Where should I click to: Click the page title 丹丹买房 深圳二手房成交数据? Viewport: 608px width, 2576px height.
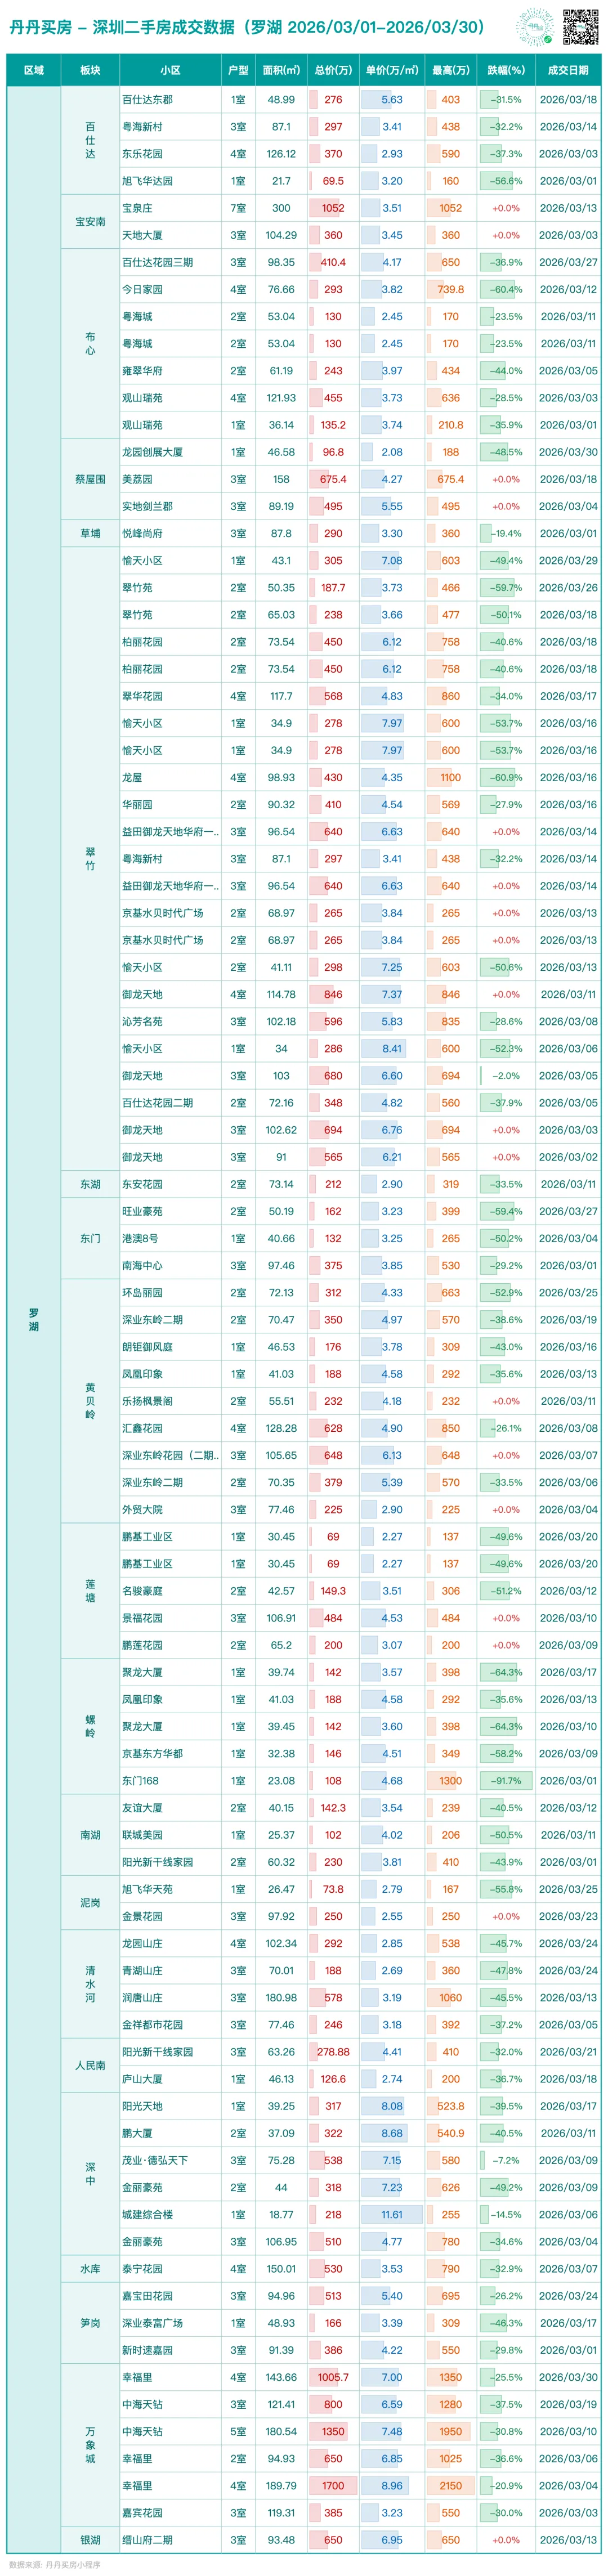coord(246,27)
